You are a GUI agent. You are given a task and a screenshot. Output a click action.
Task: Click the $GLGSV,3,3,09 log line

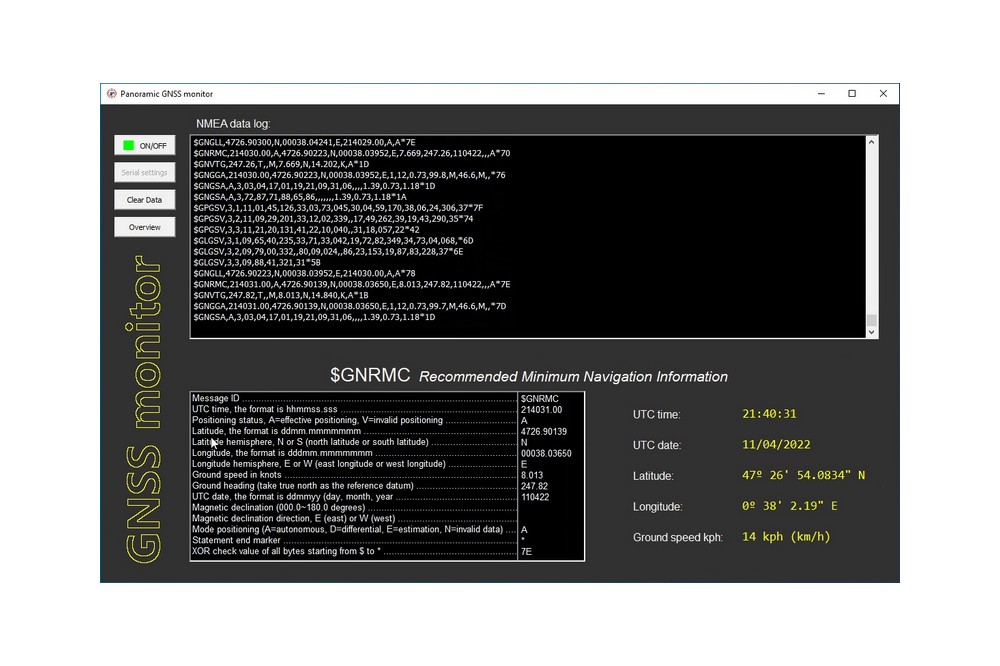tap(257, 262)
